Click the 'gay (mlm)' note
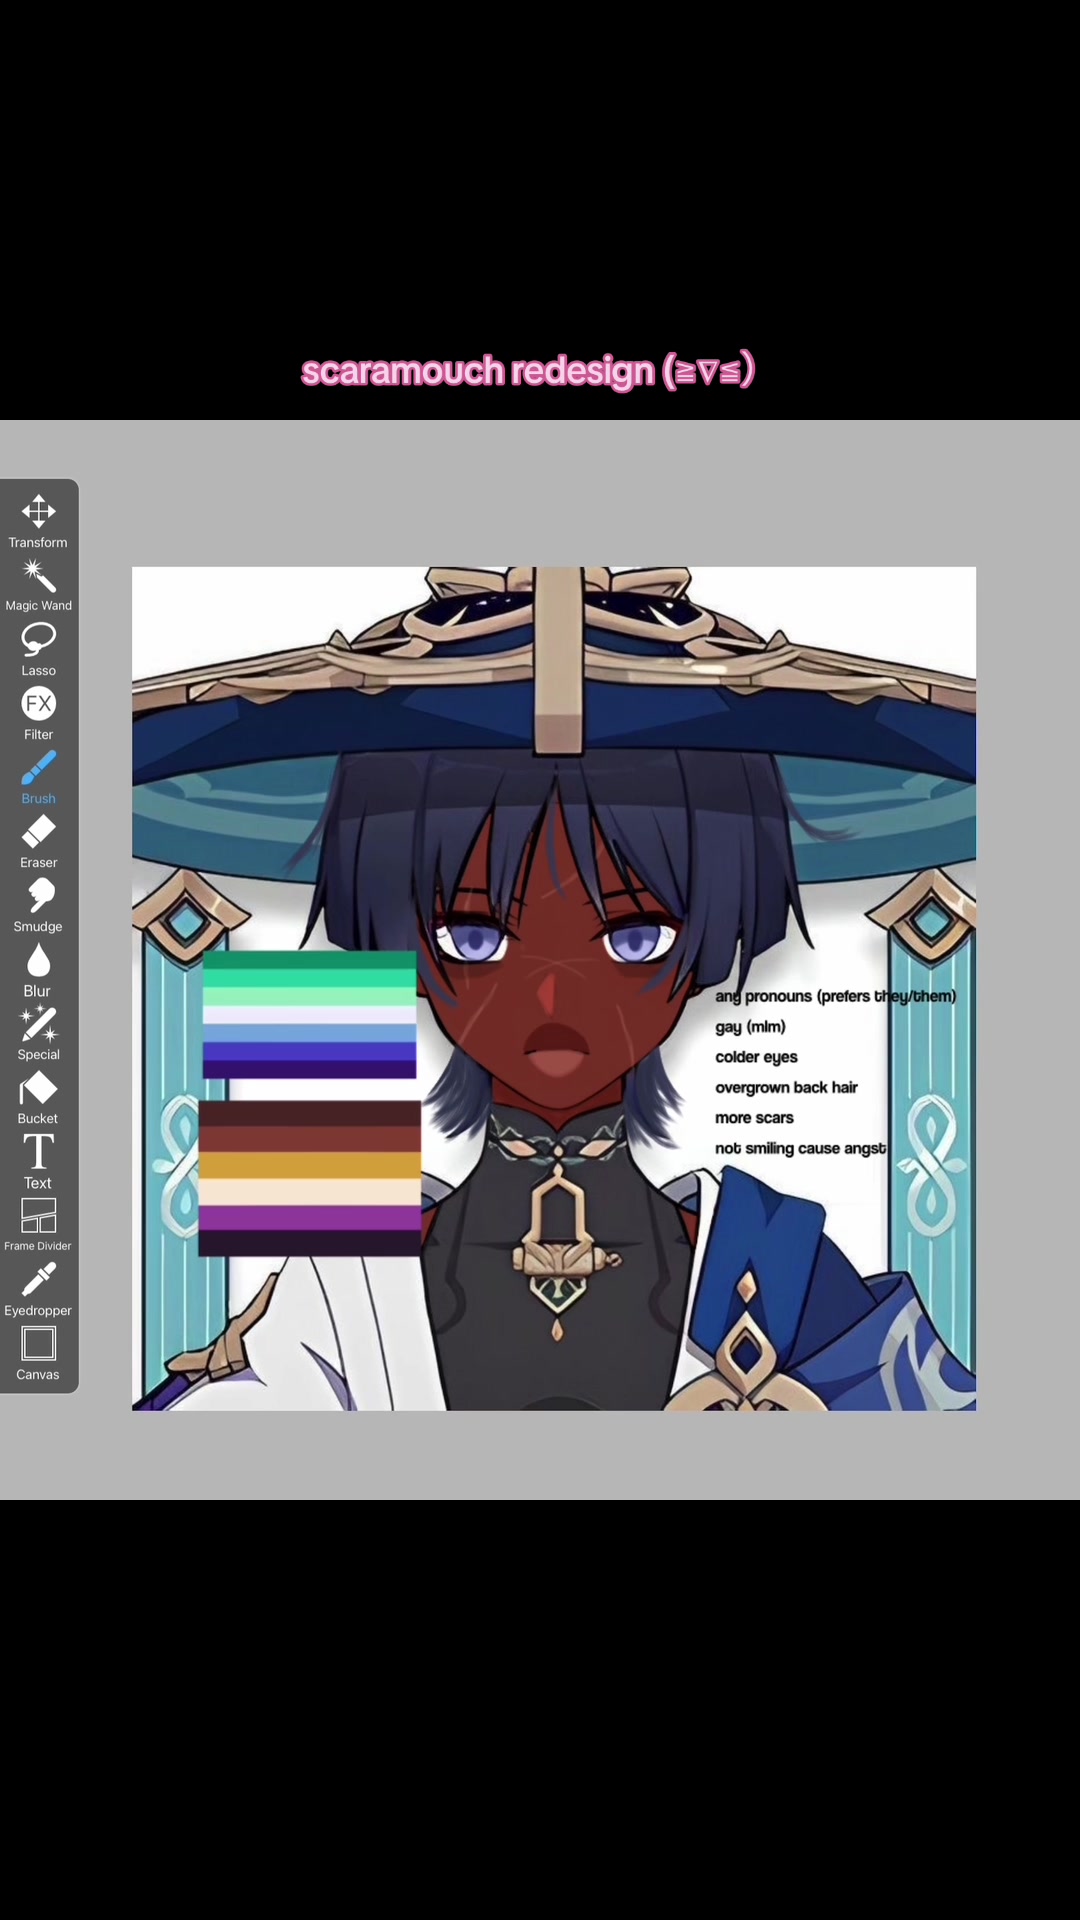The height and width of the screenshot is (1920, 1080). point(750,1027)
